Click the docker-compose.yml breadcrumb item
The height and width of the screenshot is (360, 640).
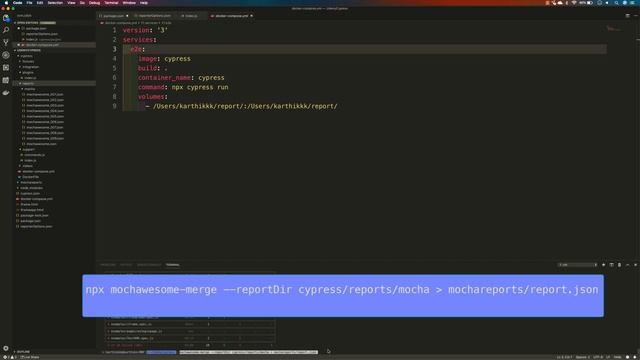121,23
